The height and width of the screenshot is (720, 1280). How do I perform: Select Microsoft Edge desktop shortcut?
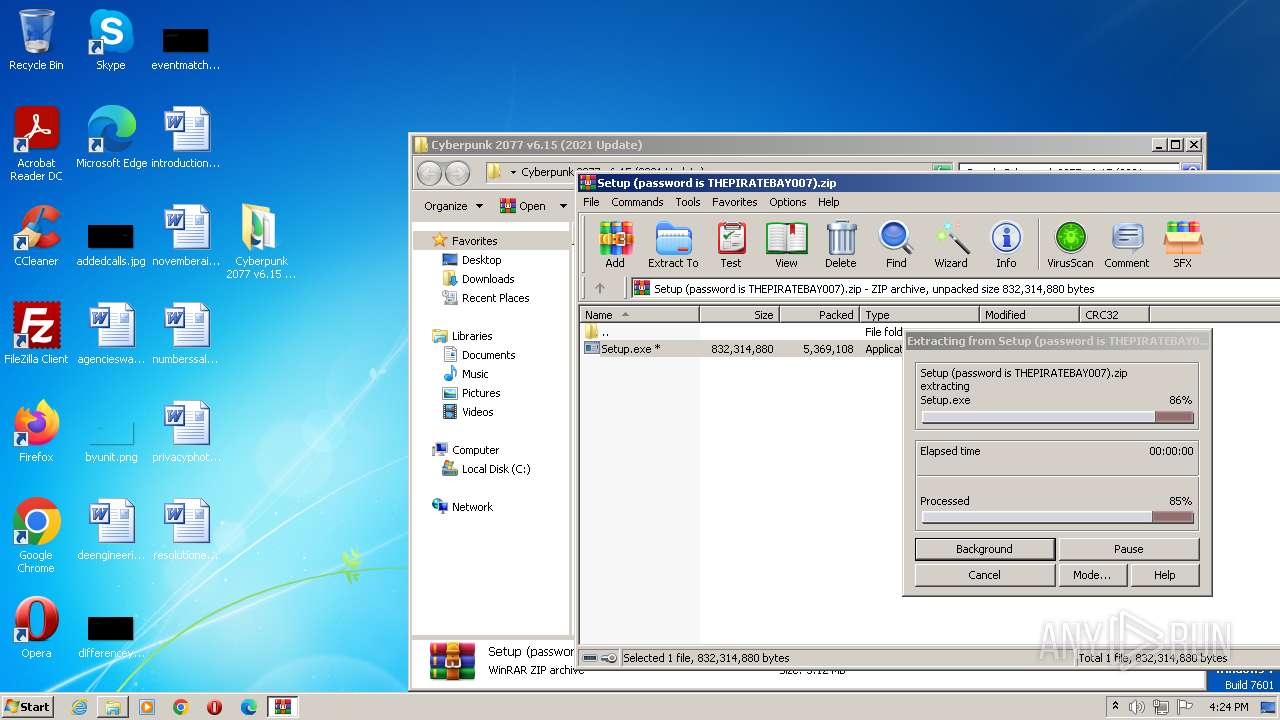(x=111, y=138)
